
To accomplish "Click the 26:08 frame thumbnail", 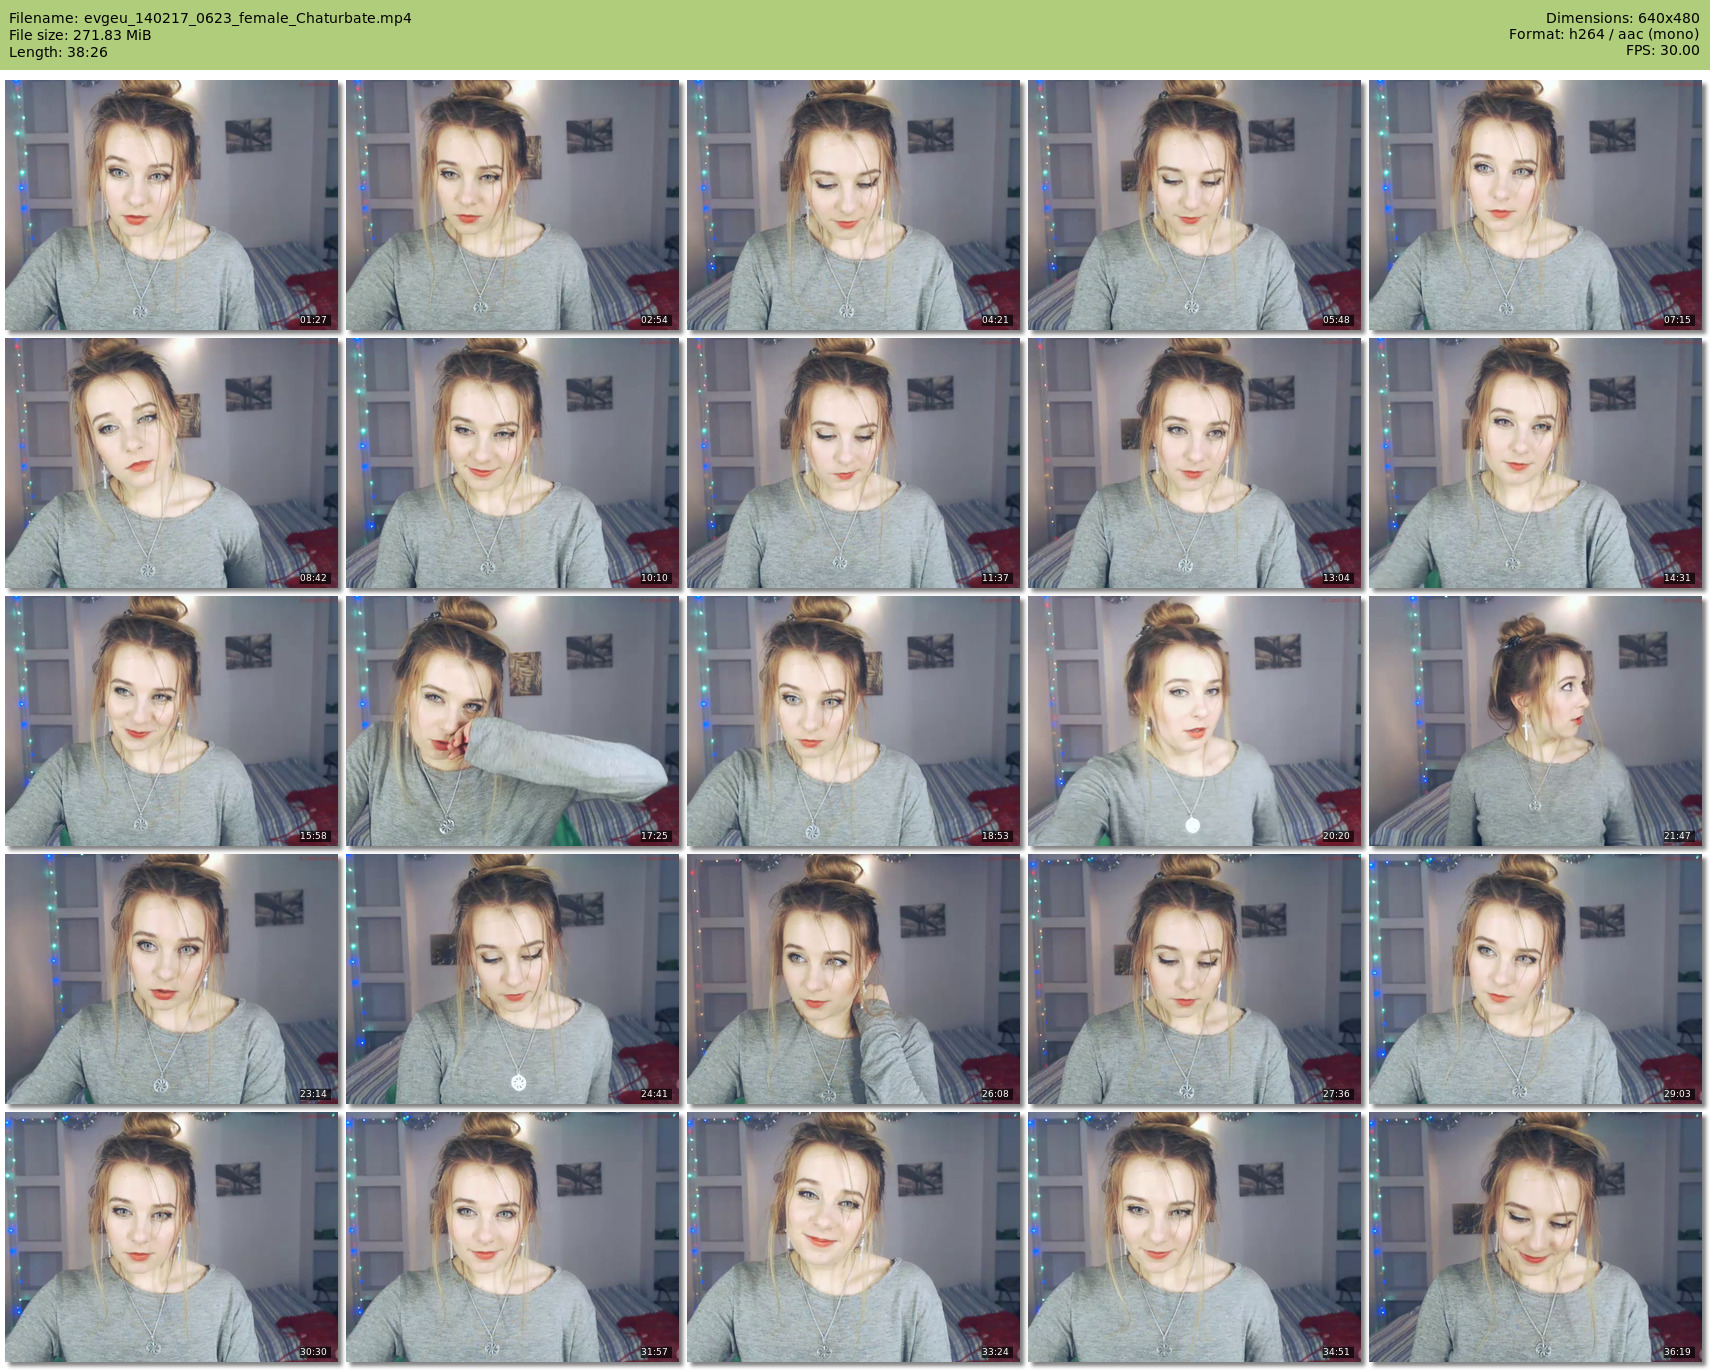I will point(853,979).
